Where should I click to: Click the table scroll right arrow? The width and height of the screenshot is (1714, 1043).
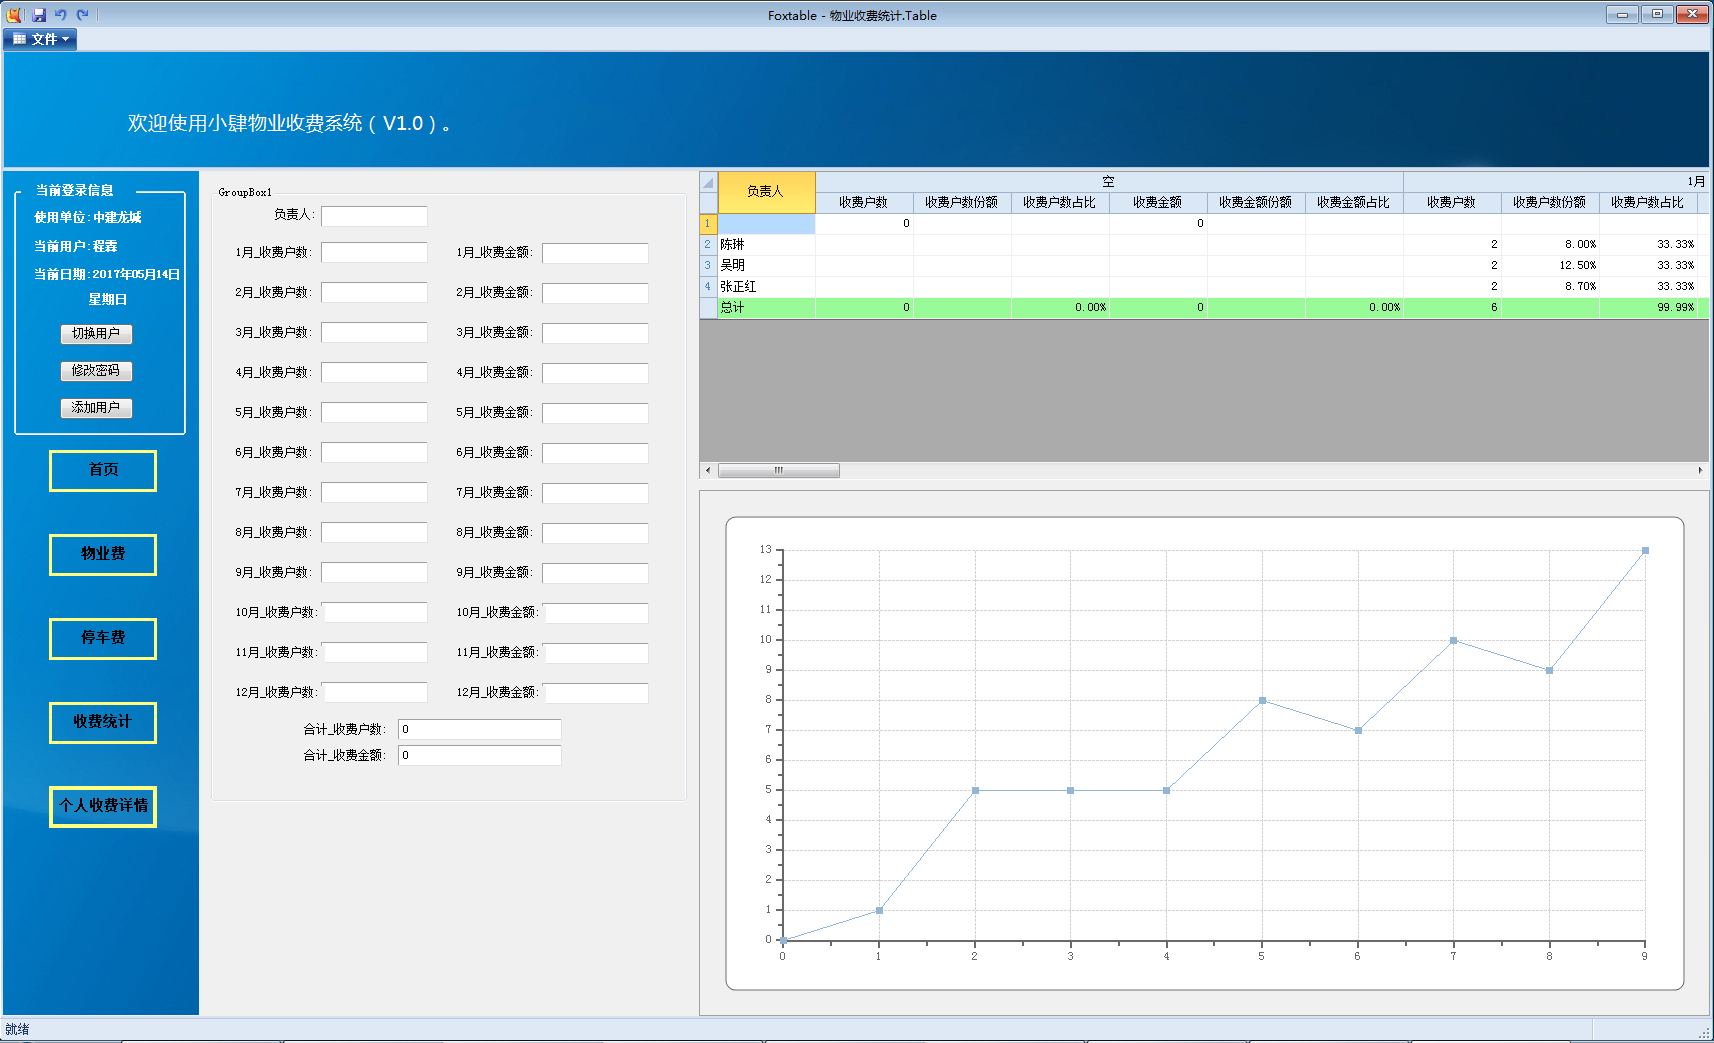click(1700, 470)
